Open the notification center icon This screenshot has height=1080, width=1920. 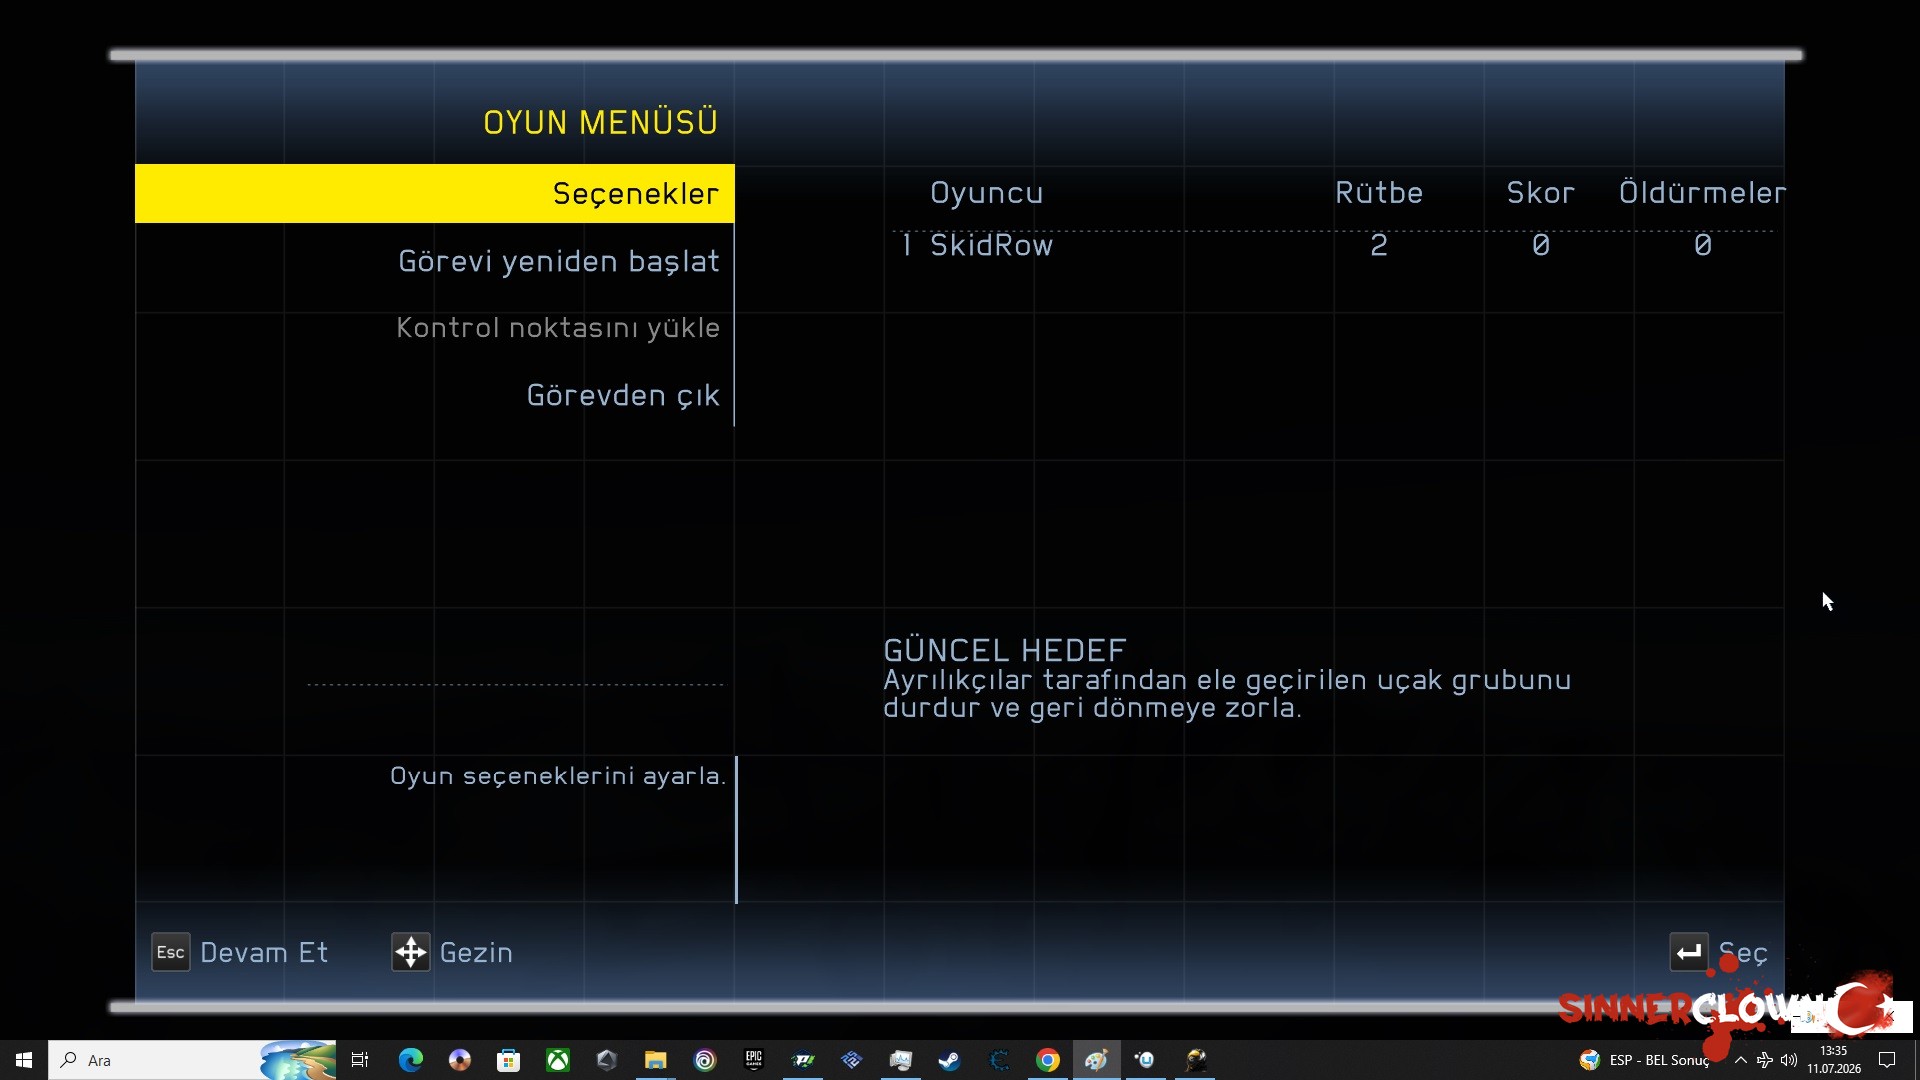tap(1887, 1060)
